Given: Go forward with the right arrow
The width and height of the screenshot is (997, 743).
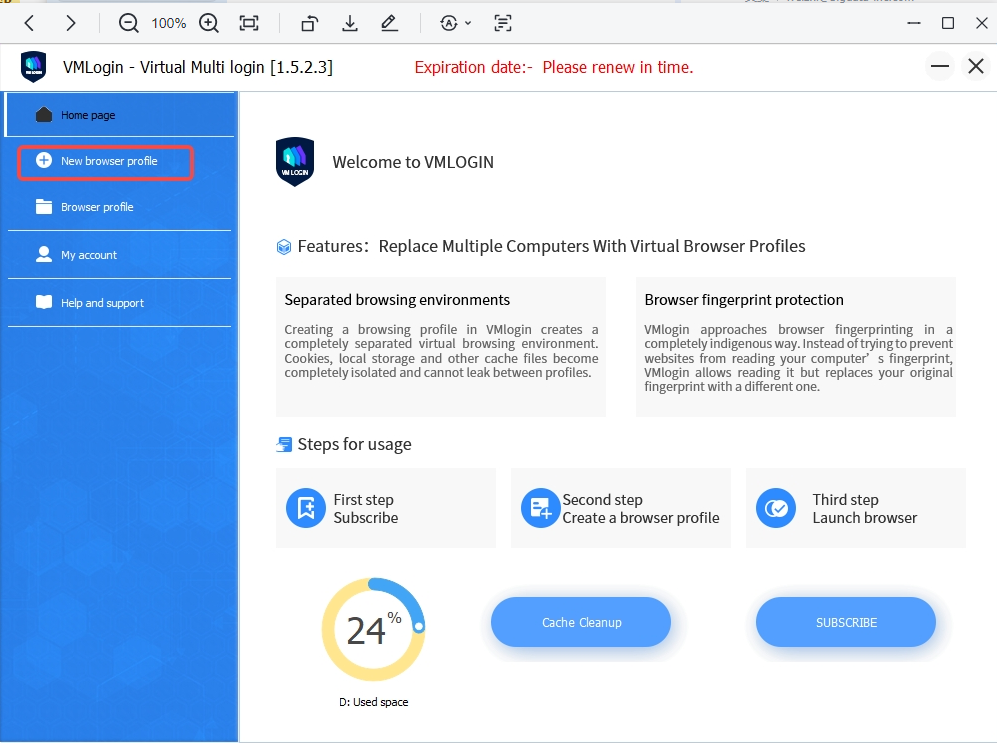Looking at the screenshot, I should click(x=71, y=24).
